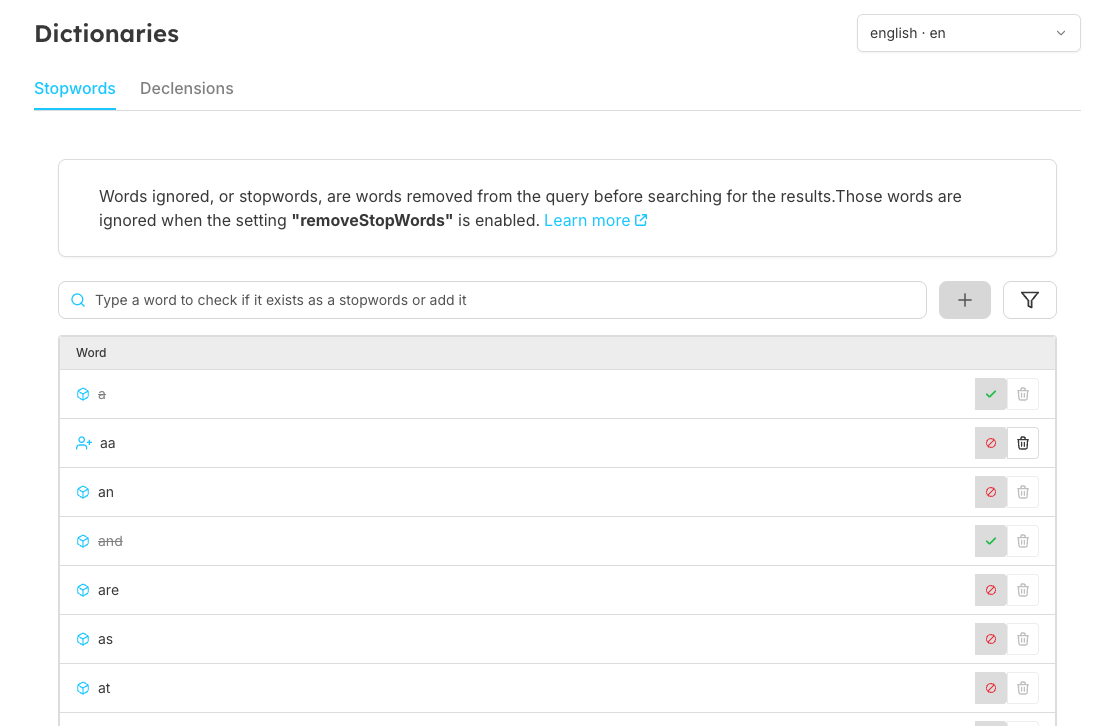1106x726 pixels.
Task: Toggle the red block control for "are"
Action: click(x=990, y=590)
